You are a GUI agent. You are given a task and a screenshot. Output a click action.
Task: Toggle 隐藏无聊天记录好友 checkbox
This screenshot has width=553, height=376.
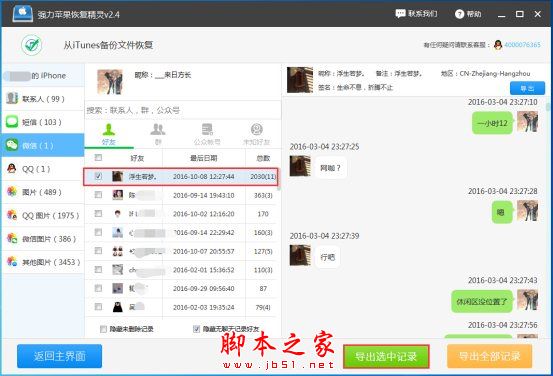coord(196,329)
